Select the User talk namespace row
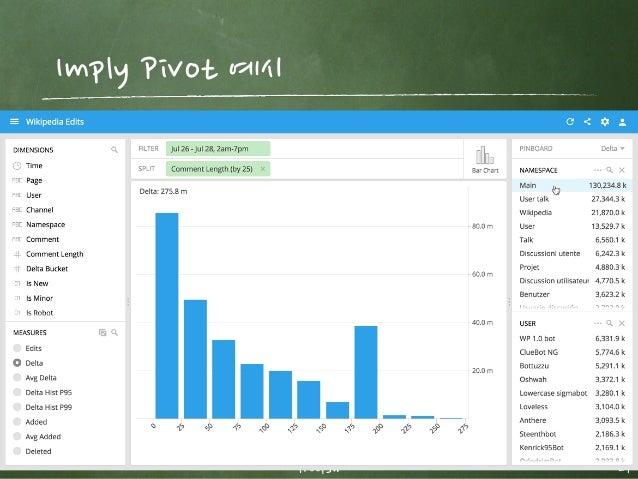Viewport: 638px width, 479px height. click(572, 199)
